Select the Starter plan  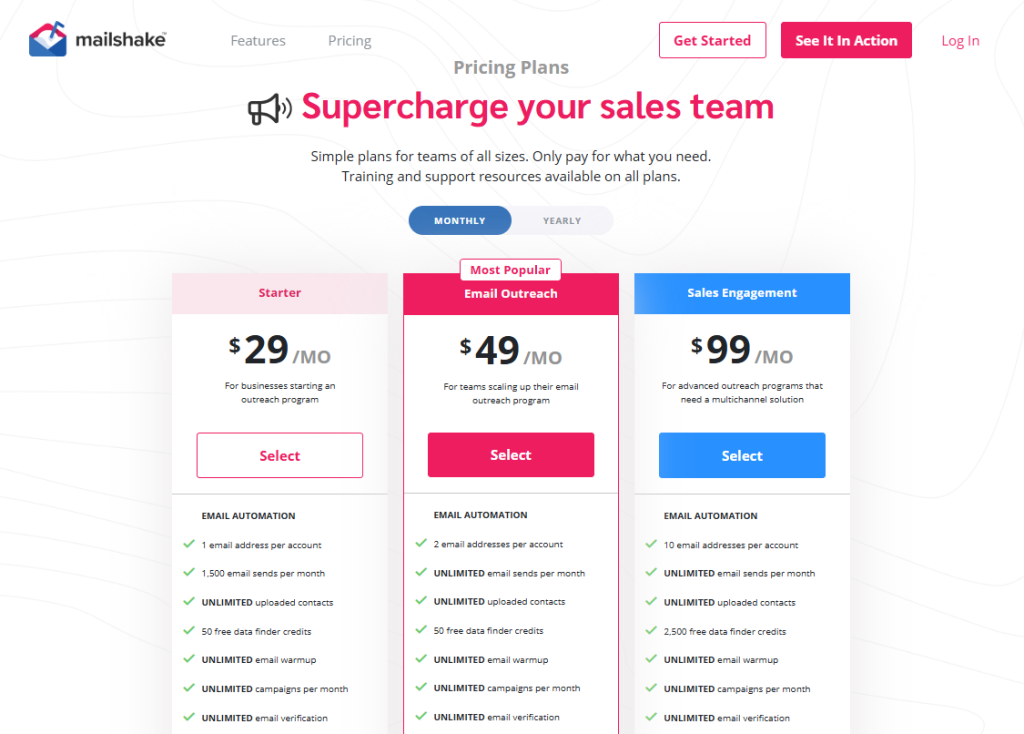[279, 455]
